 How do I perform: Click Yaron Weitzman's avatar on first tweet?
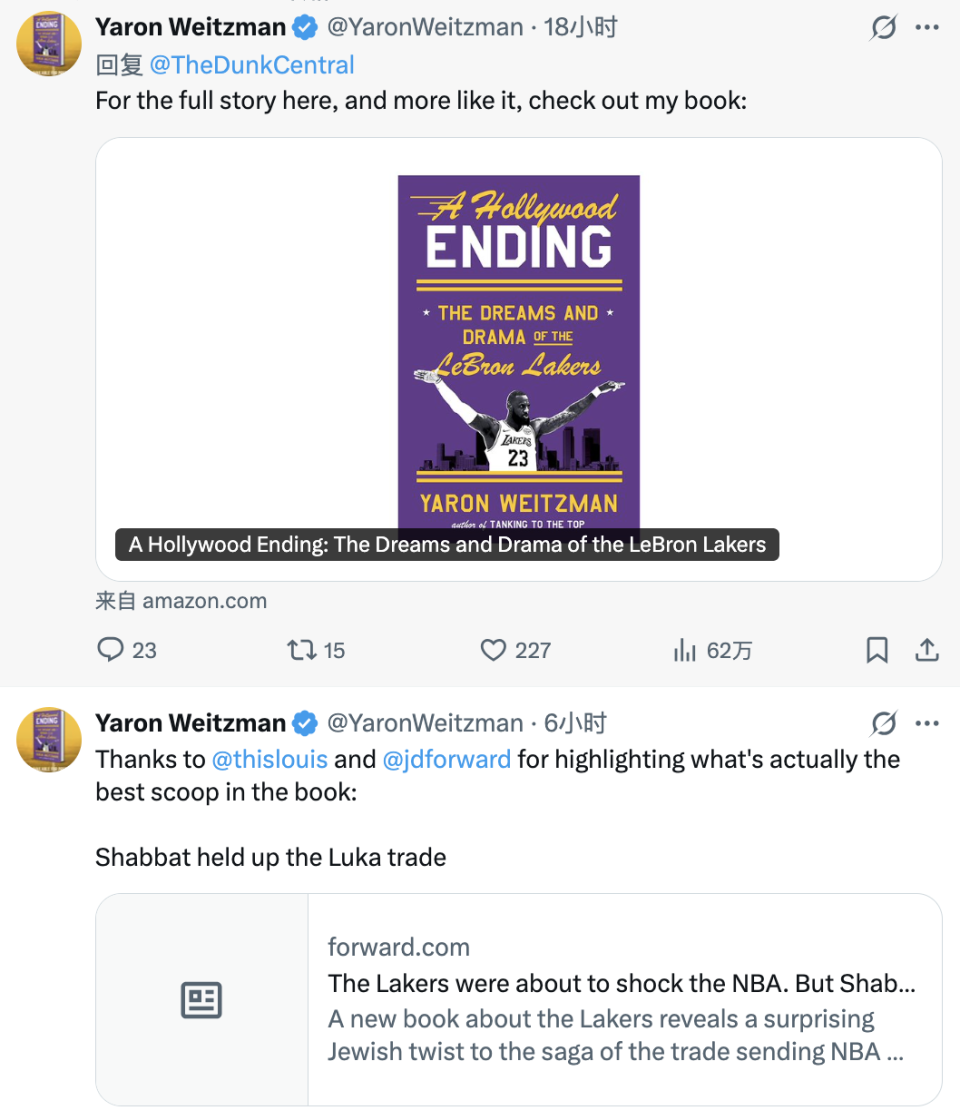(50, 44)
